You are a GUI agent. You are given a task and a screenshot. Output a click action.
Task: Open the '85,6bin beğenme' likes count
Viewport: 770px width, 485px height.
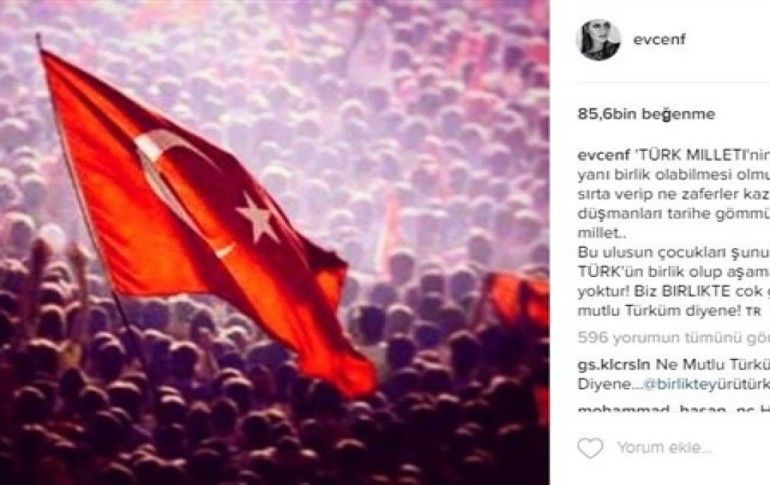[646, 114]
